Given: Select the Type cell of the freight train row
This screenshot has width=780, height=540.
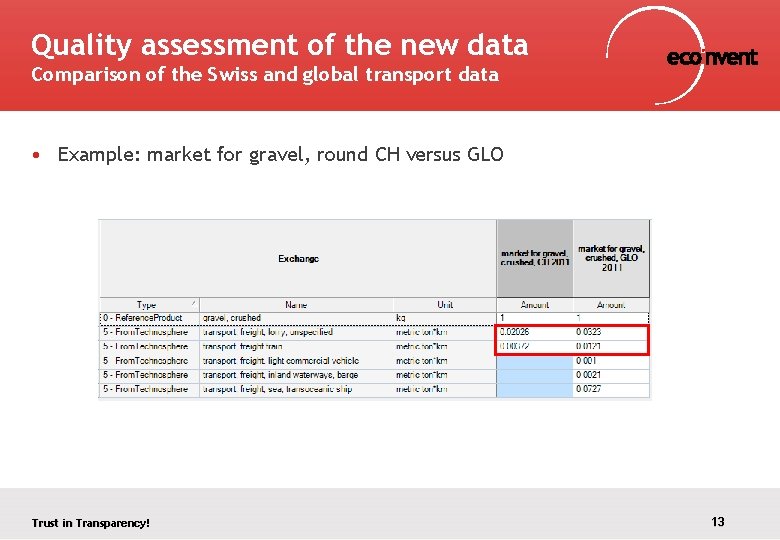Looking at the screenshot, I should 149,347.
